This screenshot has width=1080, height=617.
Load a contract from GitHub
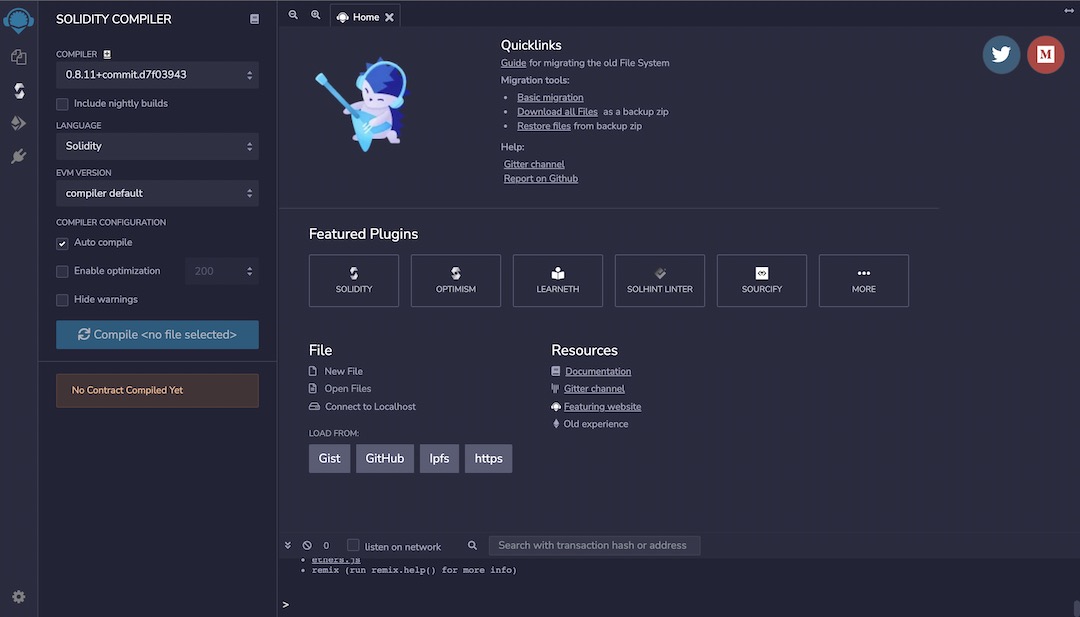pyautogui.click(x=384, y=458)
